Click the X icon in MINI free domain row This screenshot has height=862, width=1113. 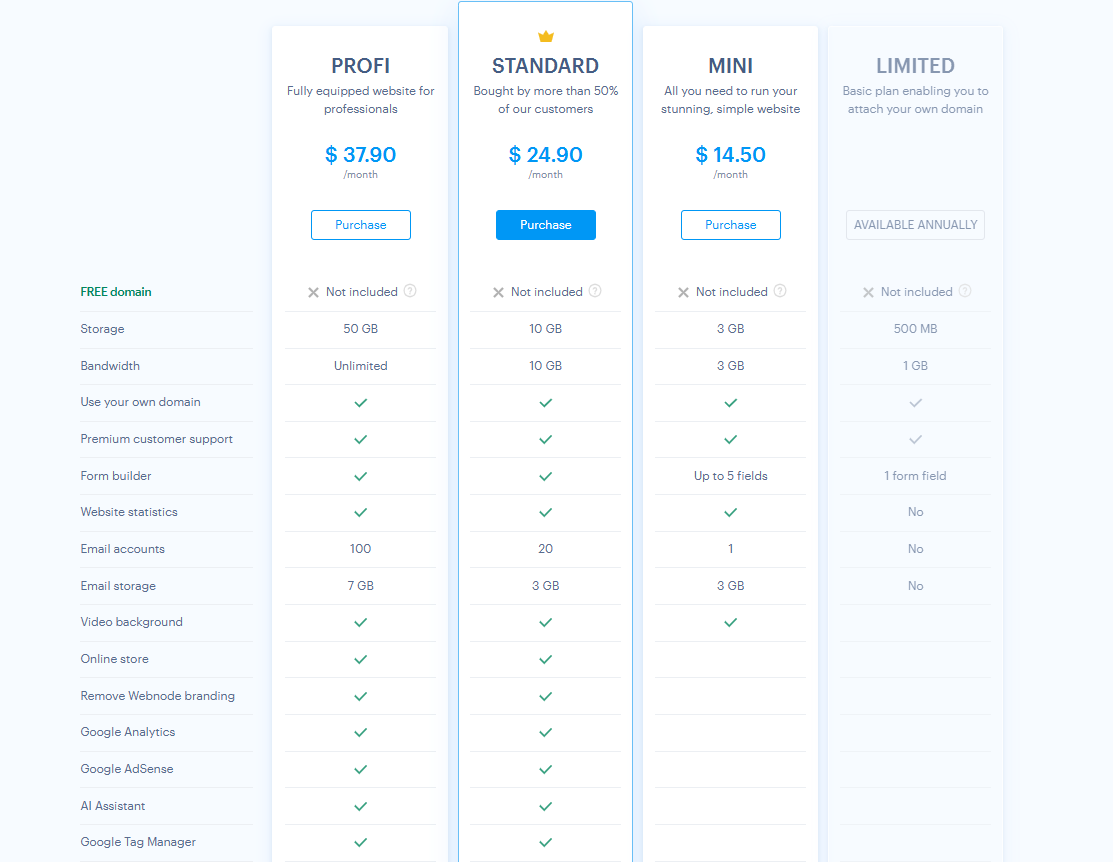coord(683,293)
